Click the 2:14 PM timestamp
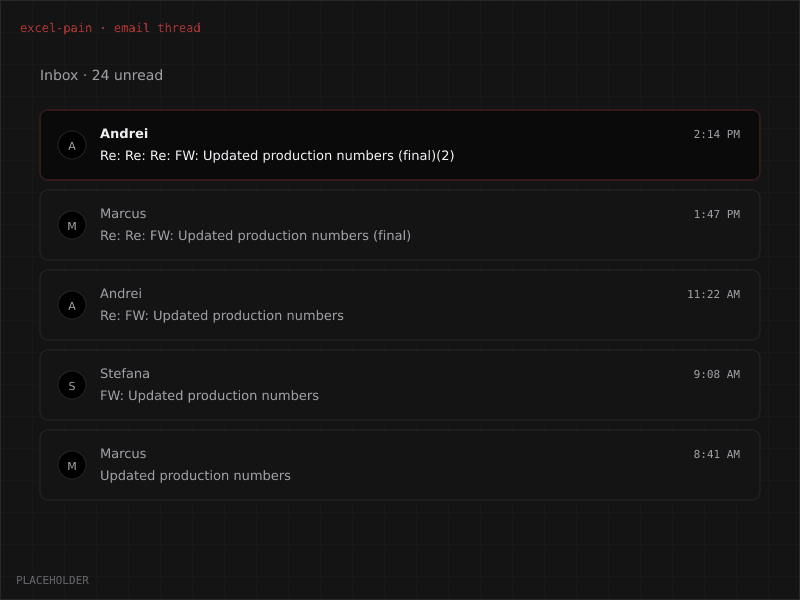Viewport: 800px width, 600px height. click(716, 134)
